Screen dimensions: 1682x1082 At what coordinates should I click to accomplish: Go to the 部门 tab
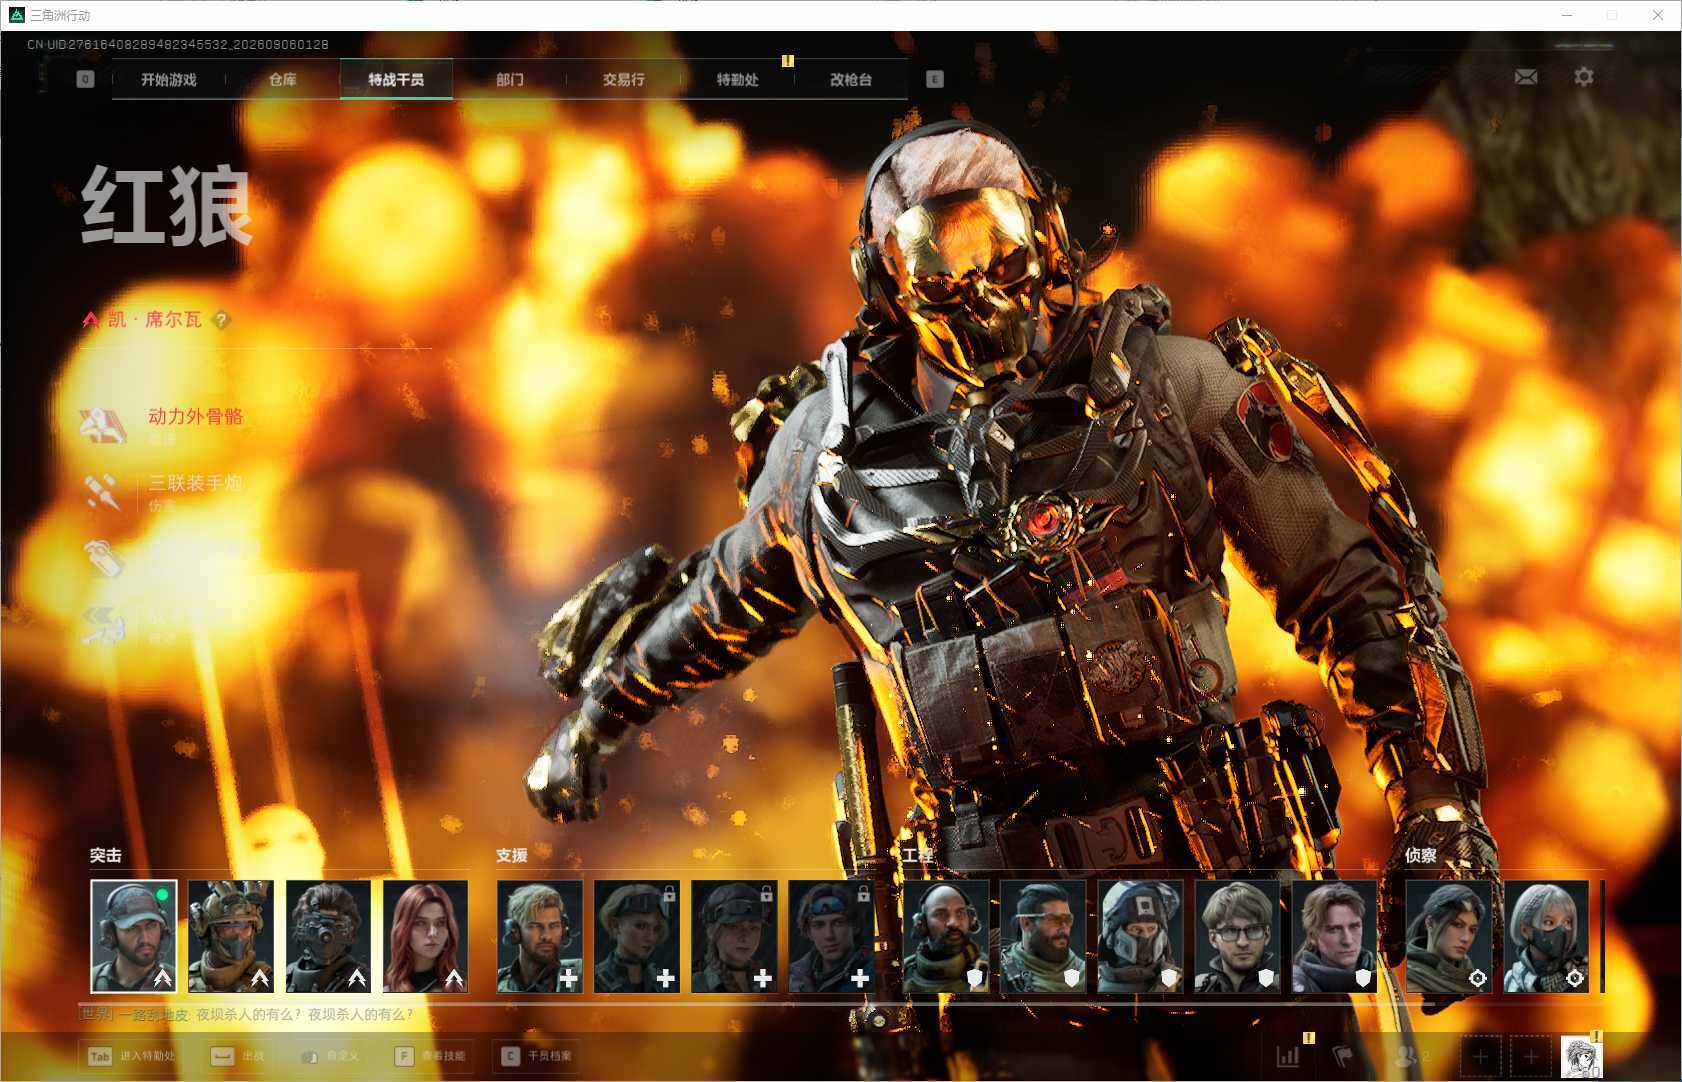pos(510,79)
